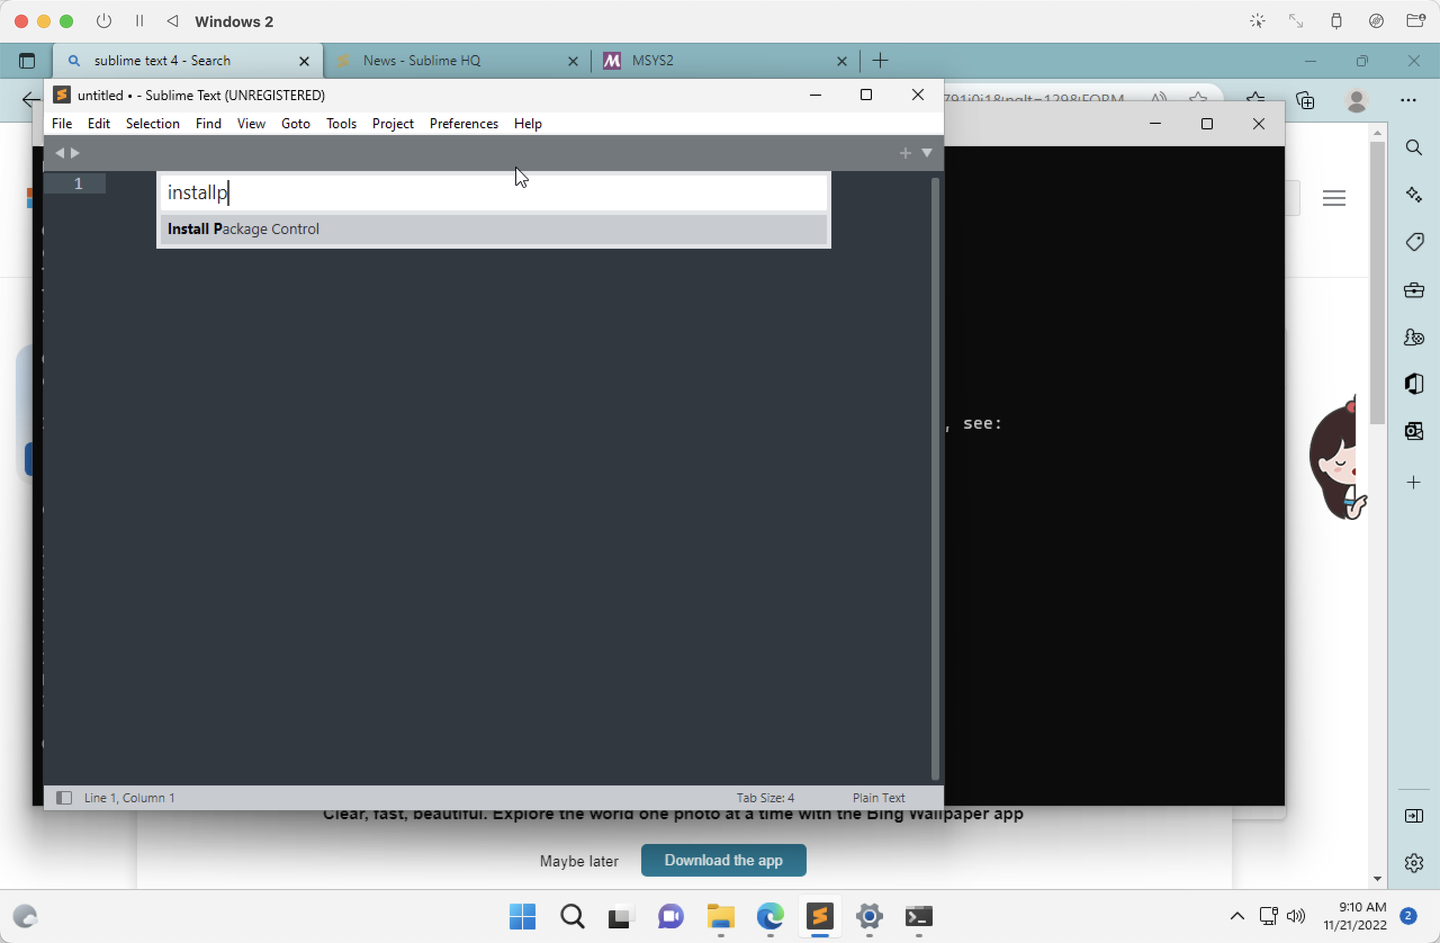The width and height of the screenshot is (1440, 943).
Task: Open the tab actions icon left of browser tabs
Action: (x=27, y=60)
